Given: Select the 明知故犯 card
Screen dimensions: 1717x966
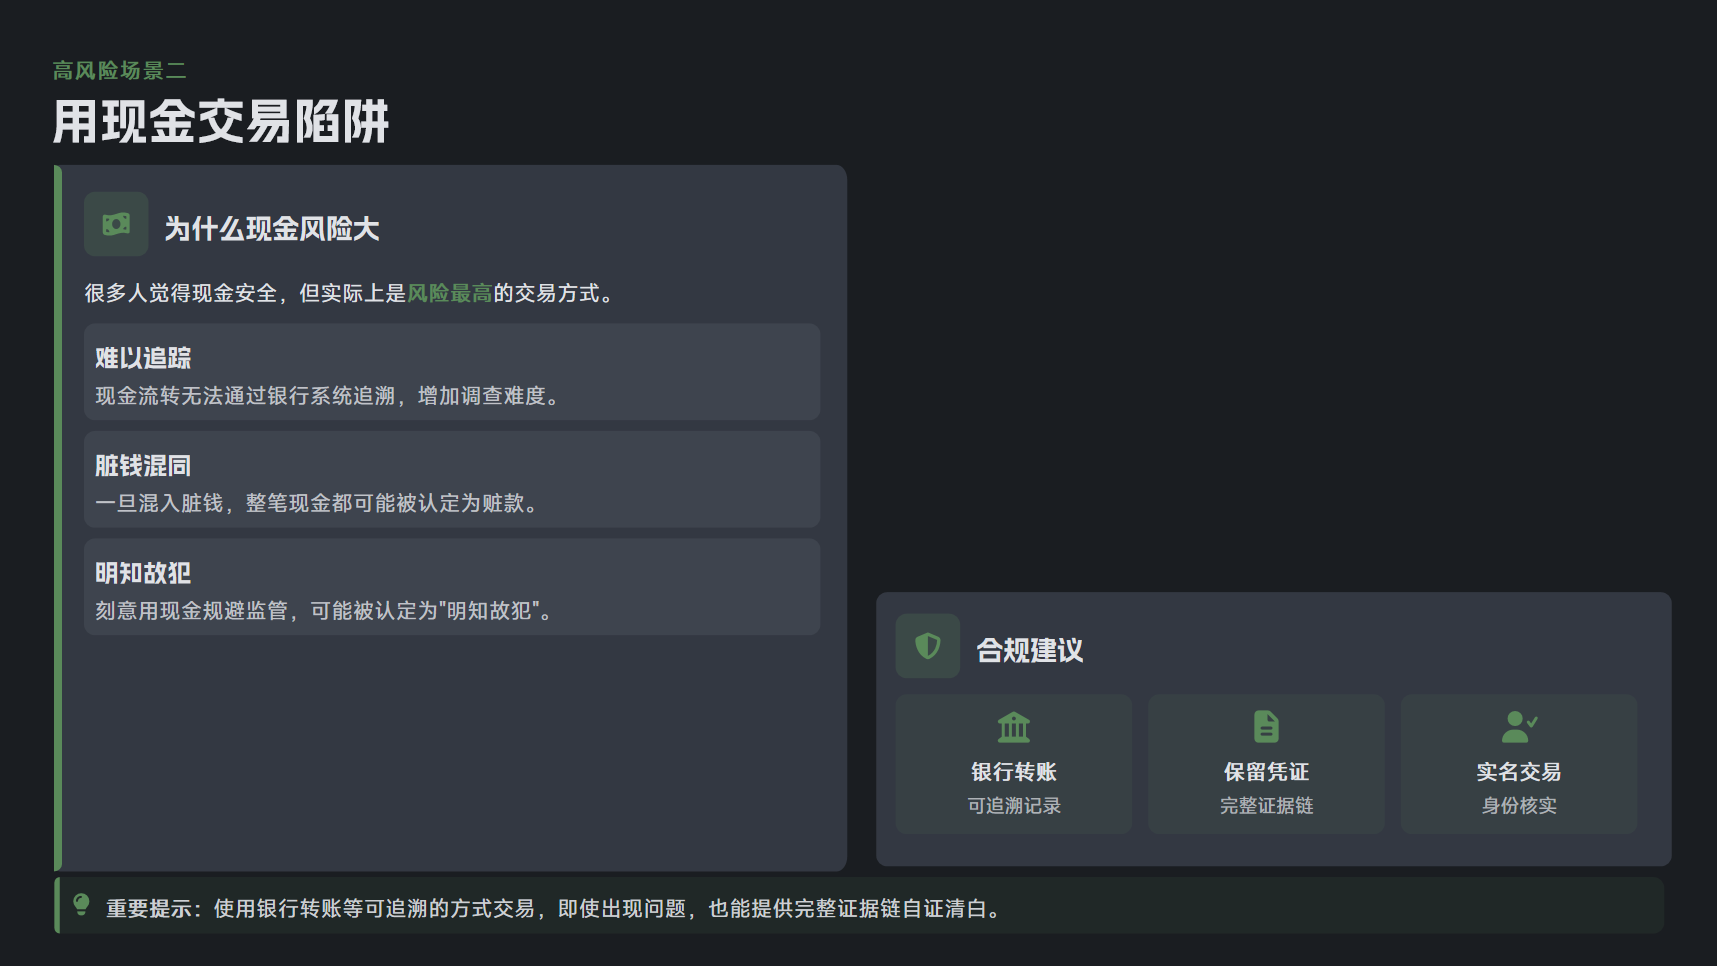Looking at the screenshot, I should (452, 587).
